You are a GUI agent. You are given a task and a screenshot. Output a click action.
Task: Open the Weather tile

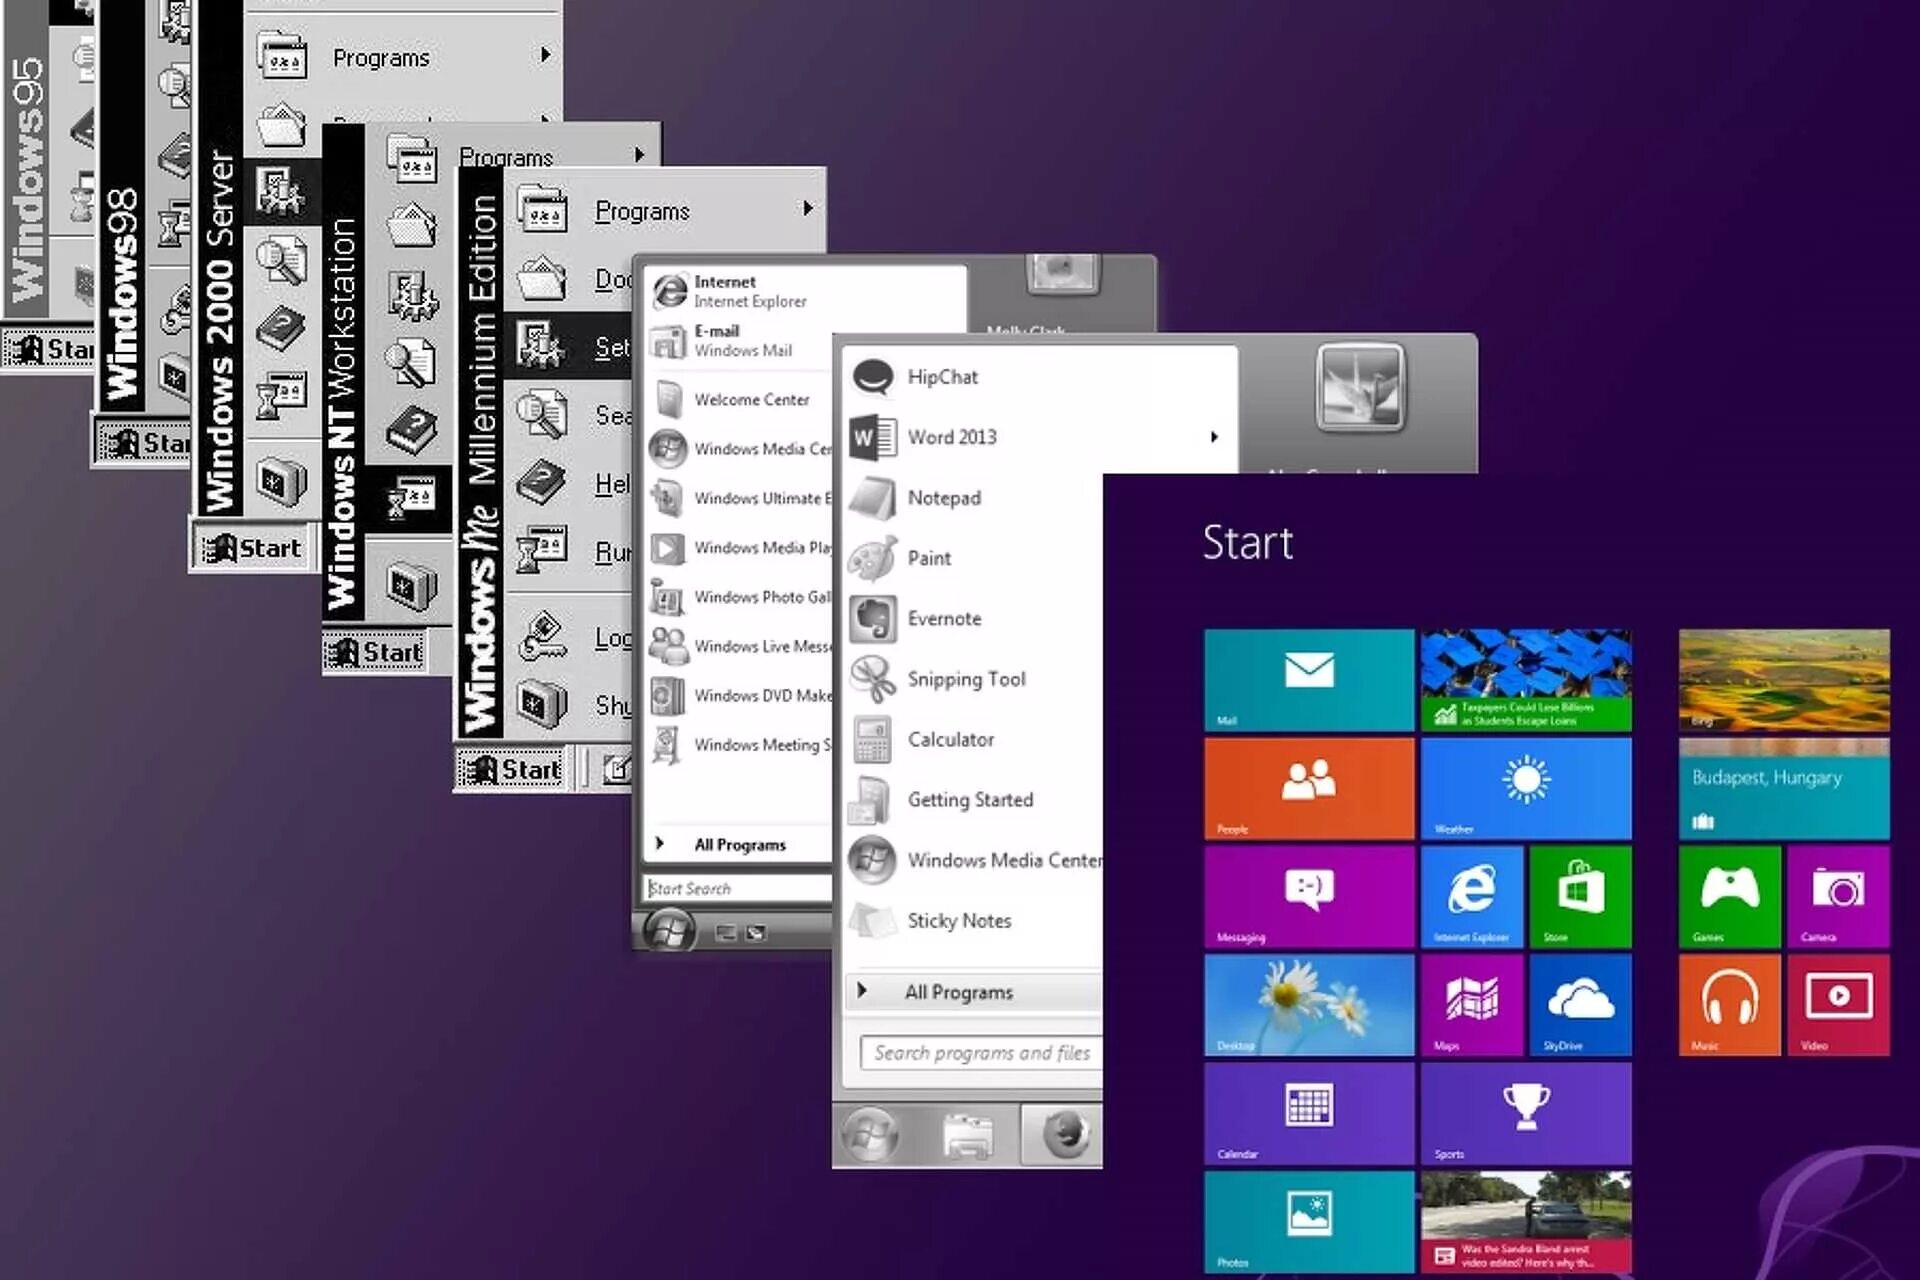coord(1525,788)
